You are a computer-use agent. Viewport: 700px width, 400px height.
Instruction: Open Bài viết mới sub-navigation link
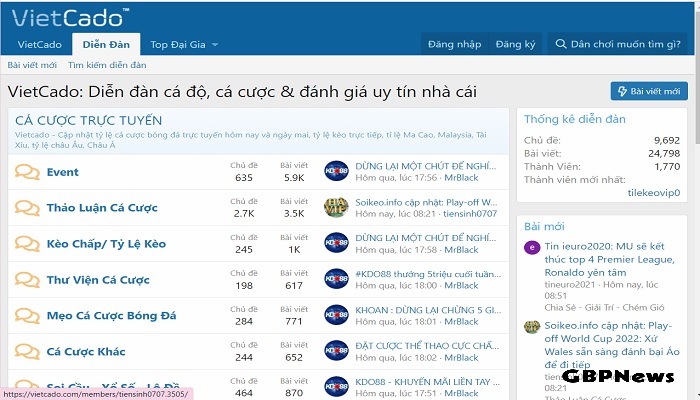click(x=32, y=65)
